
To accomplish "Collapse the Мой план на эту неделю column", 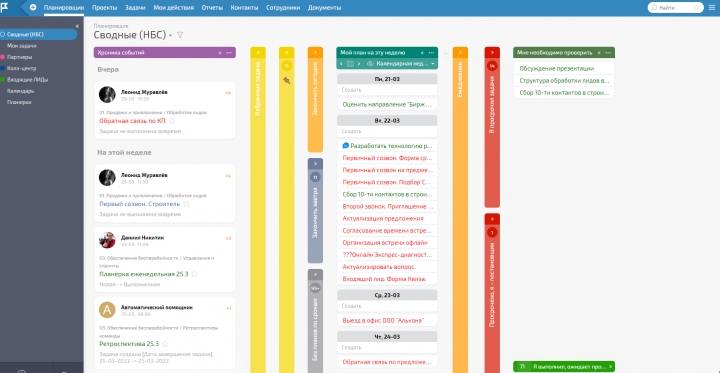I will [x=422, y=52].
